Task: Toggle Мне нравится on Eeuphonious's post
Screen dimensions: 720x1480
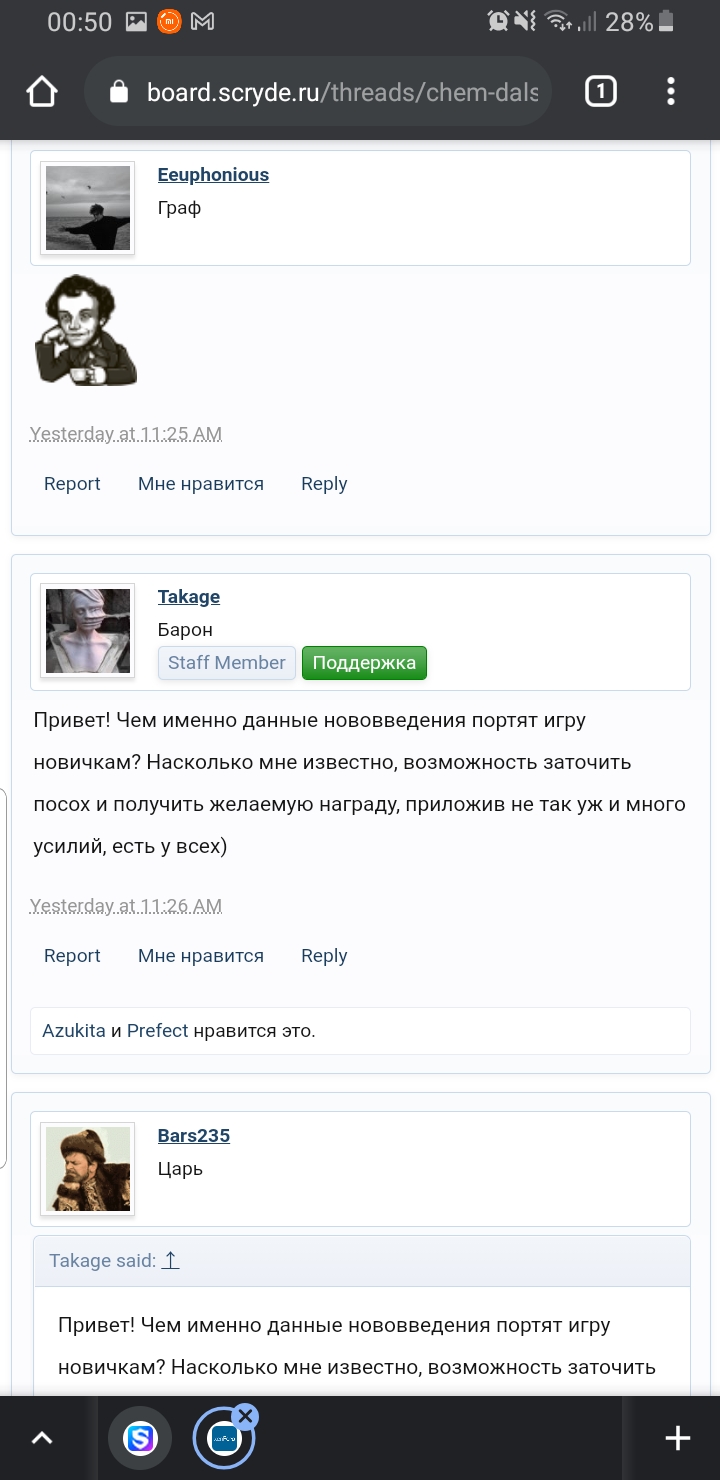Action: (200, 483)
